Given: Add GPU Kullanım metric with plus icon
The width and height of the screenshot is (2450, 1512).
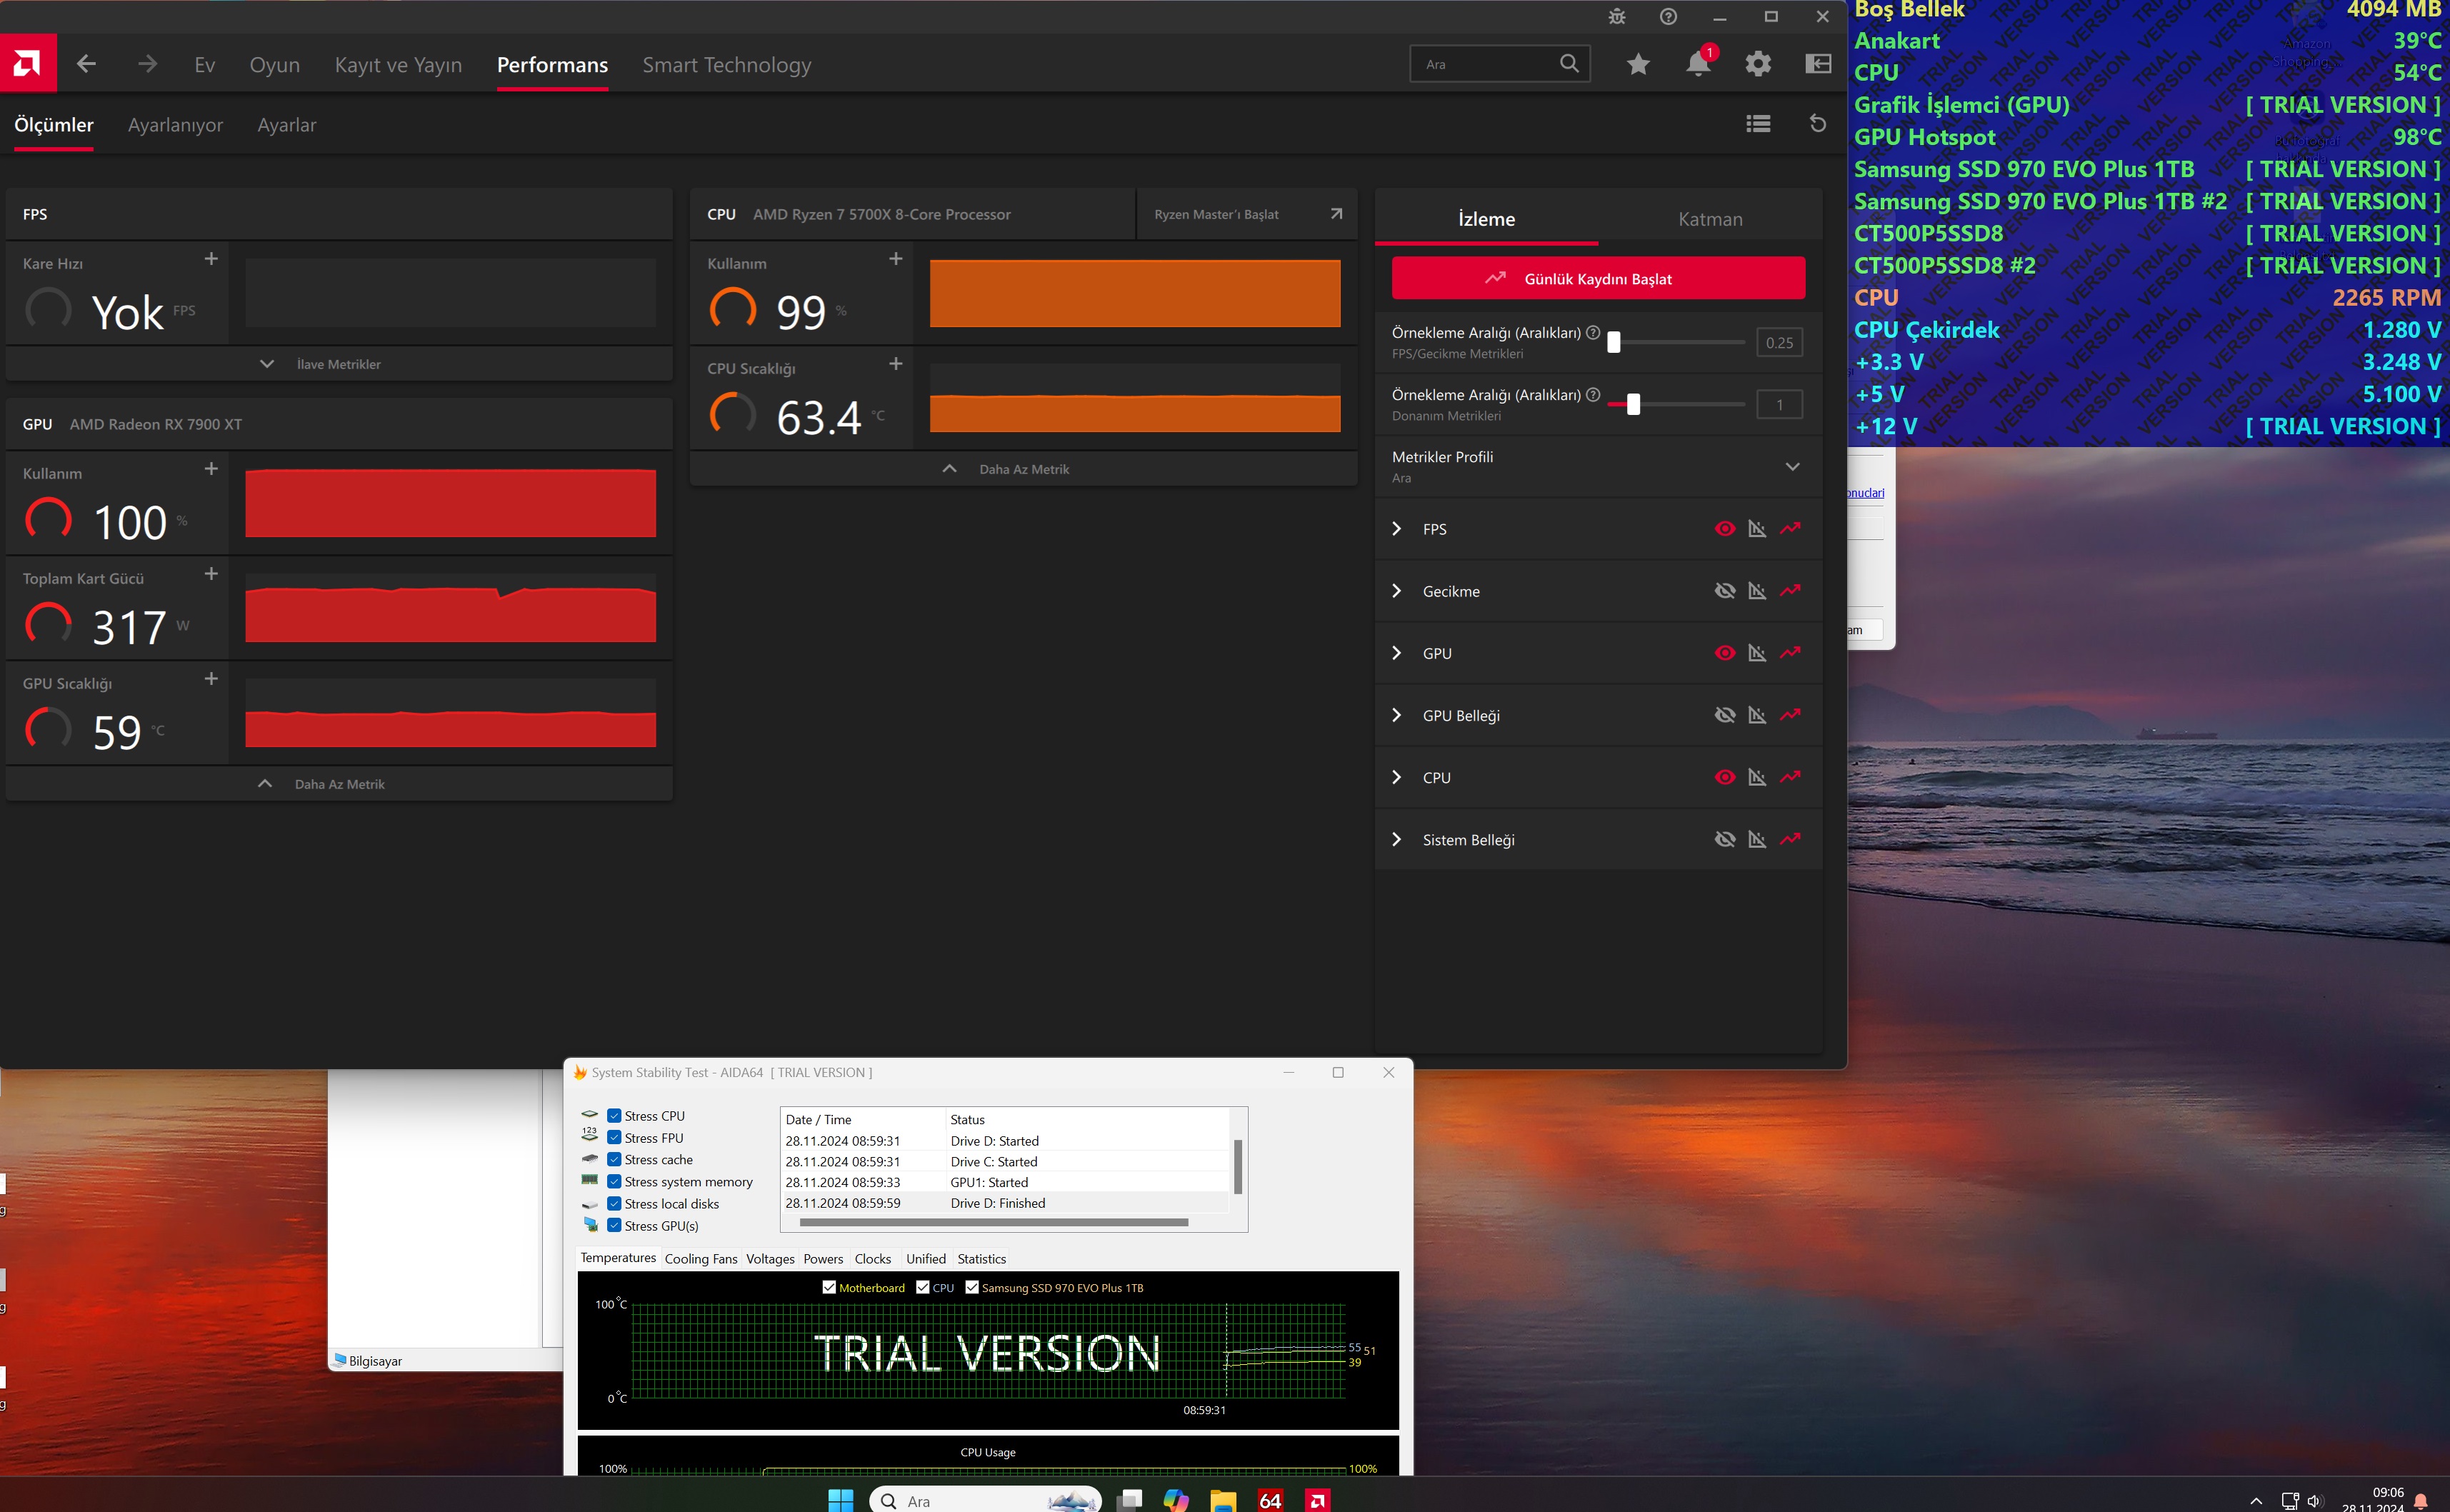Looking at the screenshot, I should (211, 469).
